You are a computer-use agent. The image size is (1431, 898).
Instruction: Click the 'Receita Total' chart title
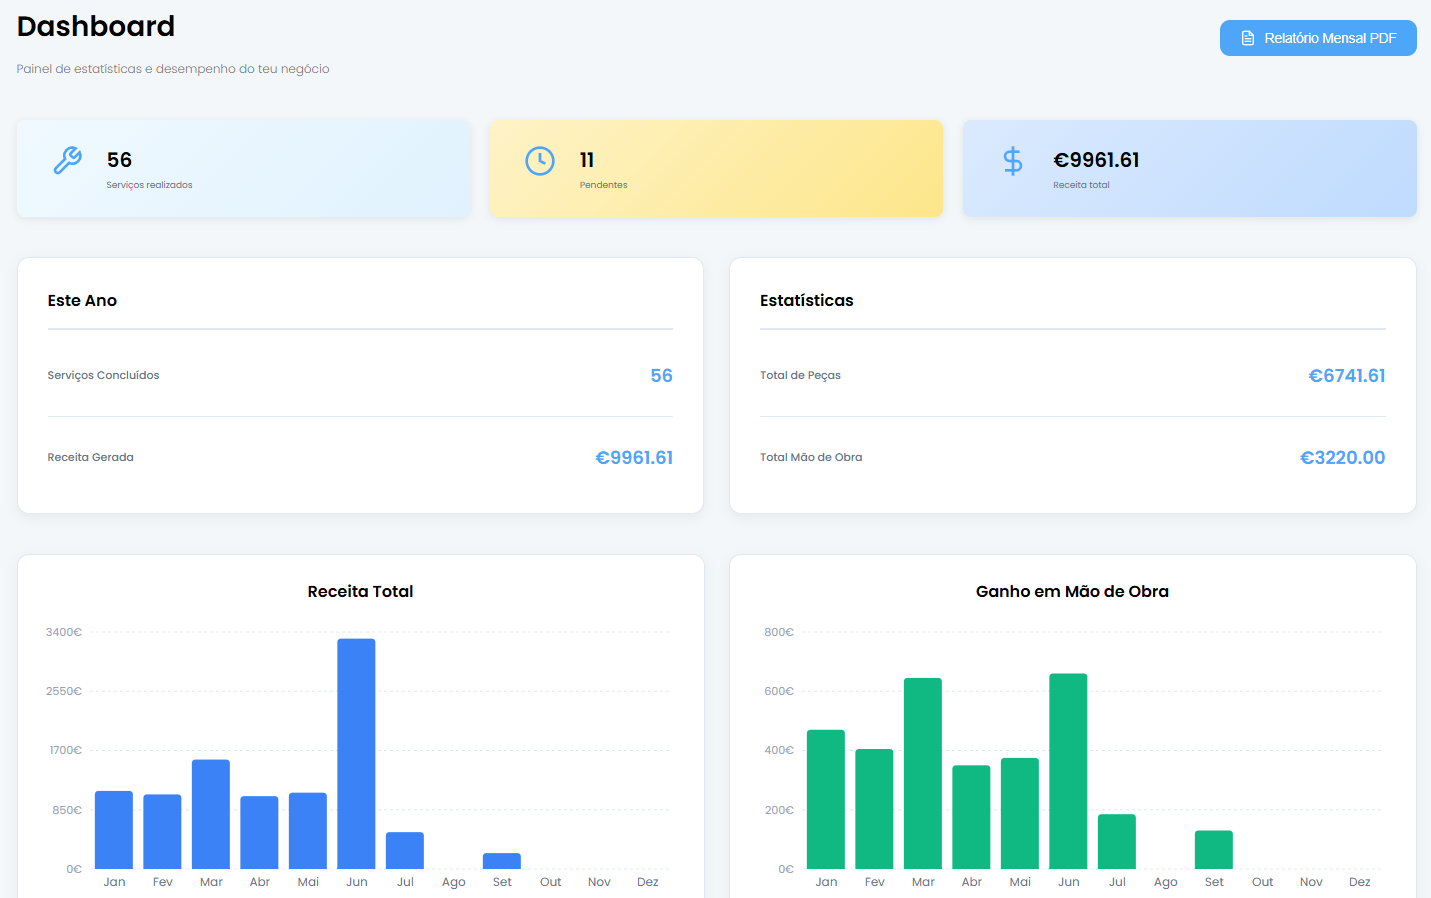click(360, 591)
